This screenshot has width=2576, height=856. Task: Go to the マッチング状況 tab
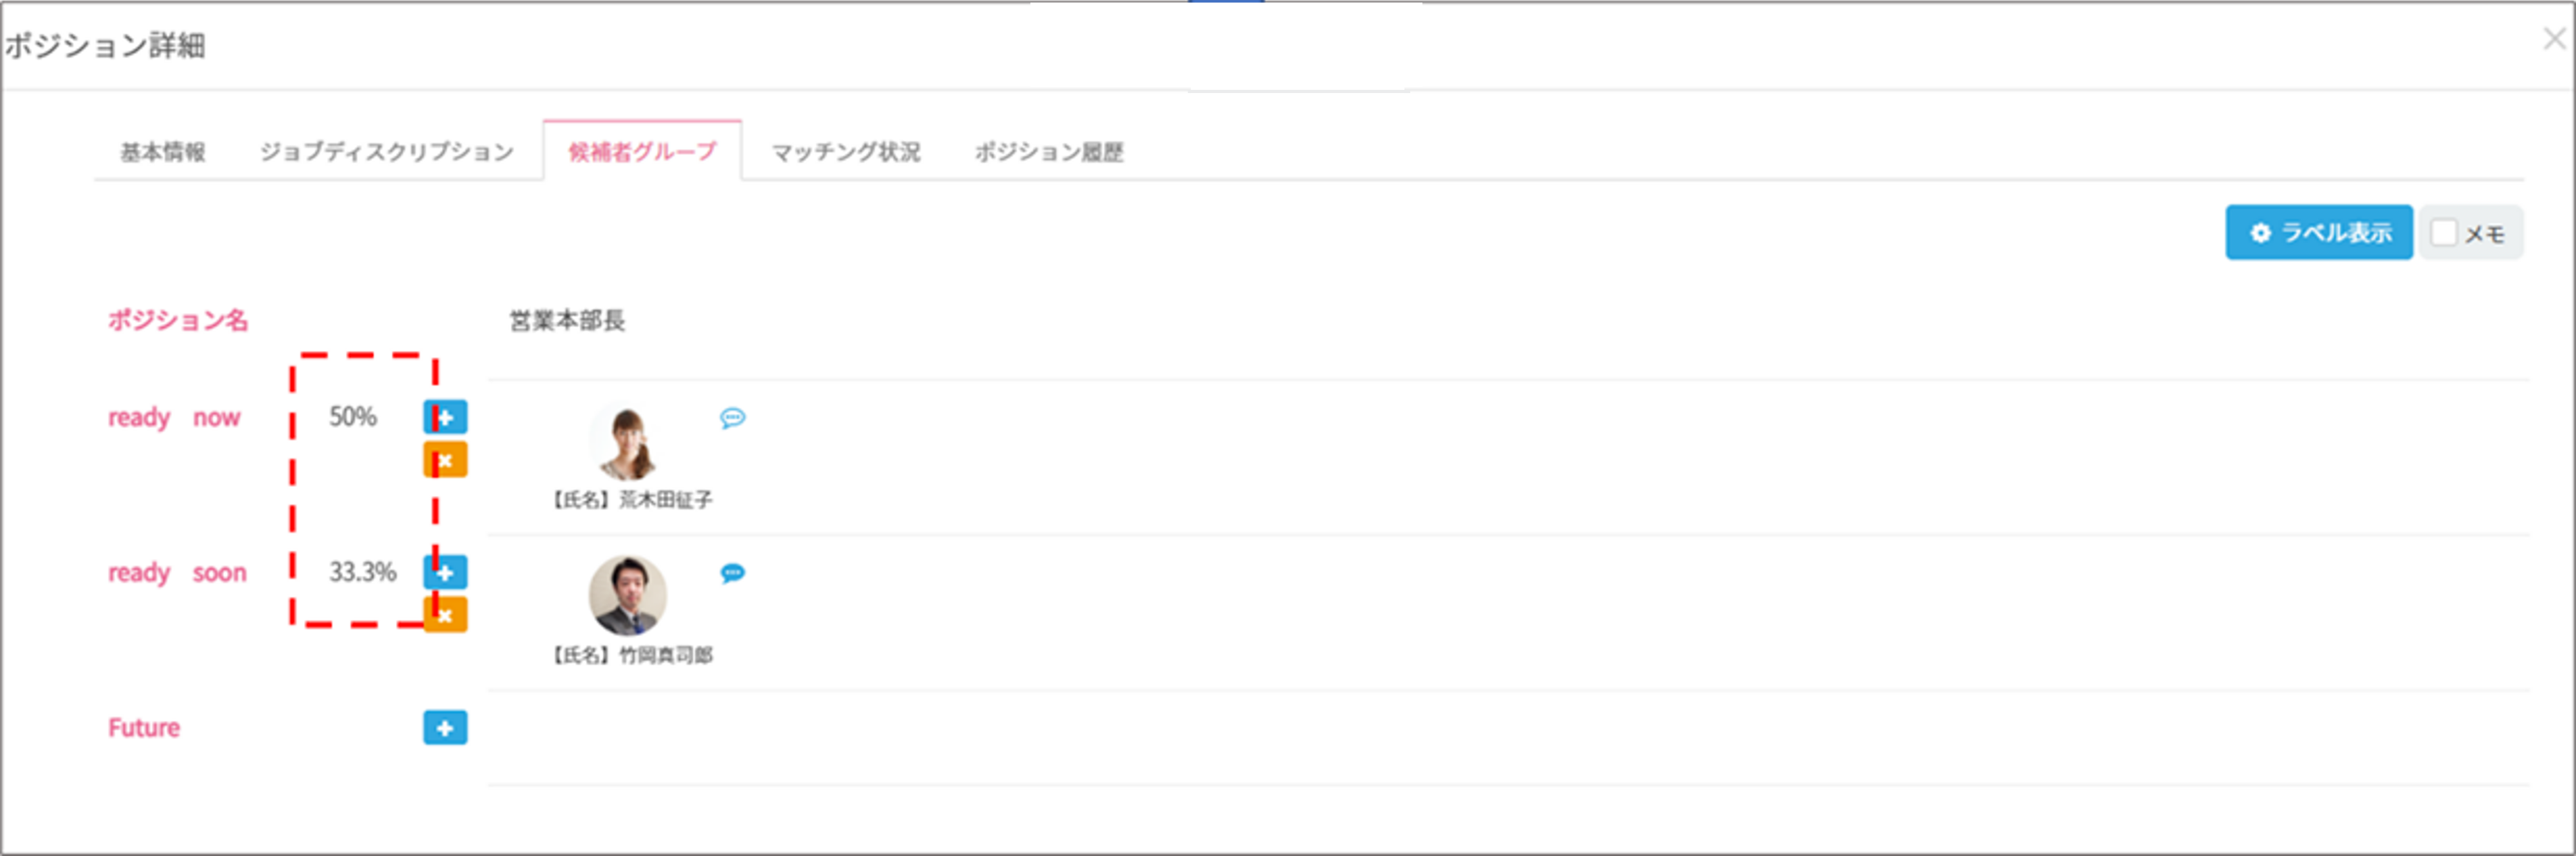point(846,152)
